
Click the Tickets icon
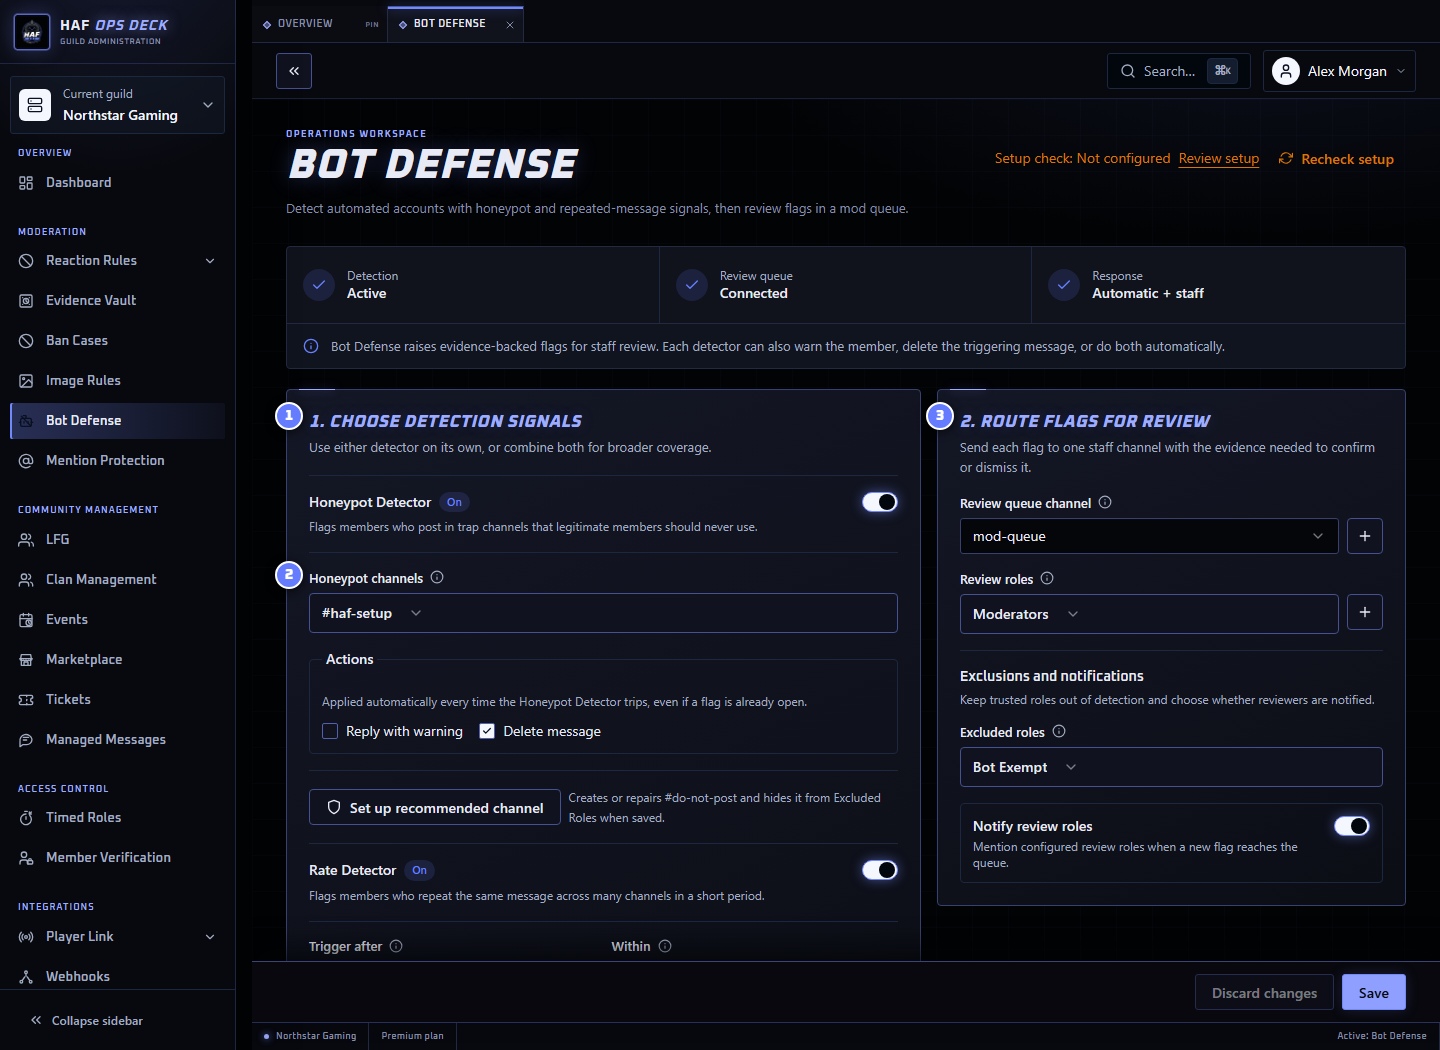click(26, 699)
